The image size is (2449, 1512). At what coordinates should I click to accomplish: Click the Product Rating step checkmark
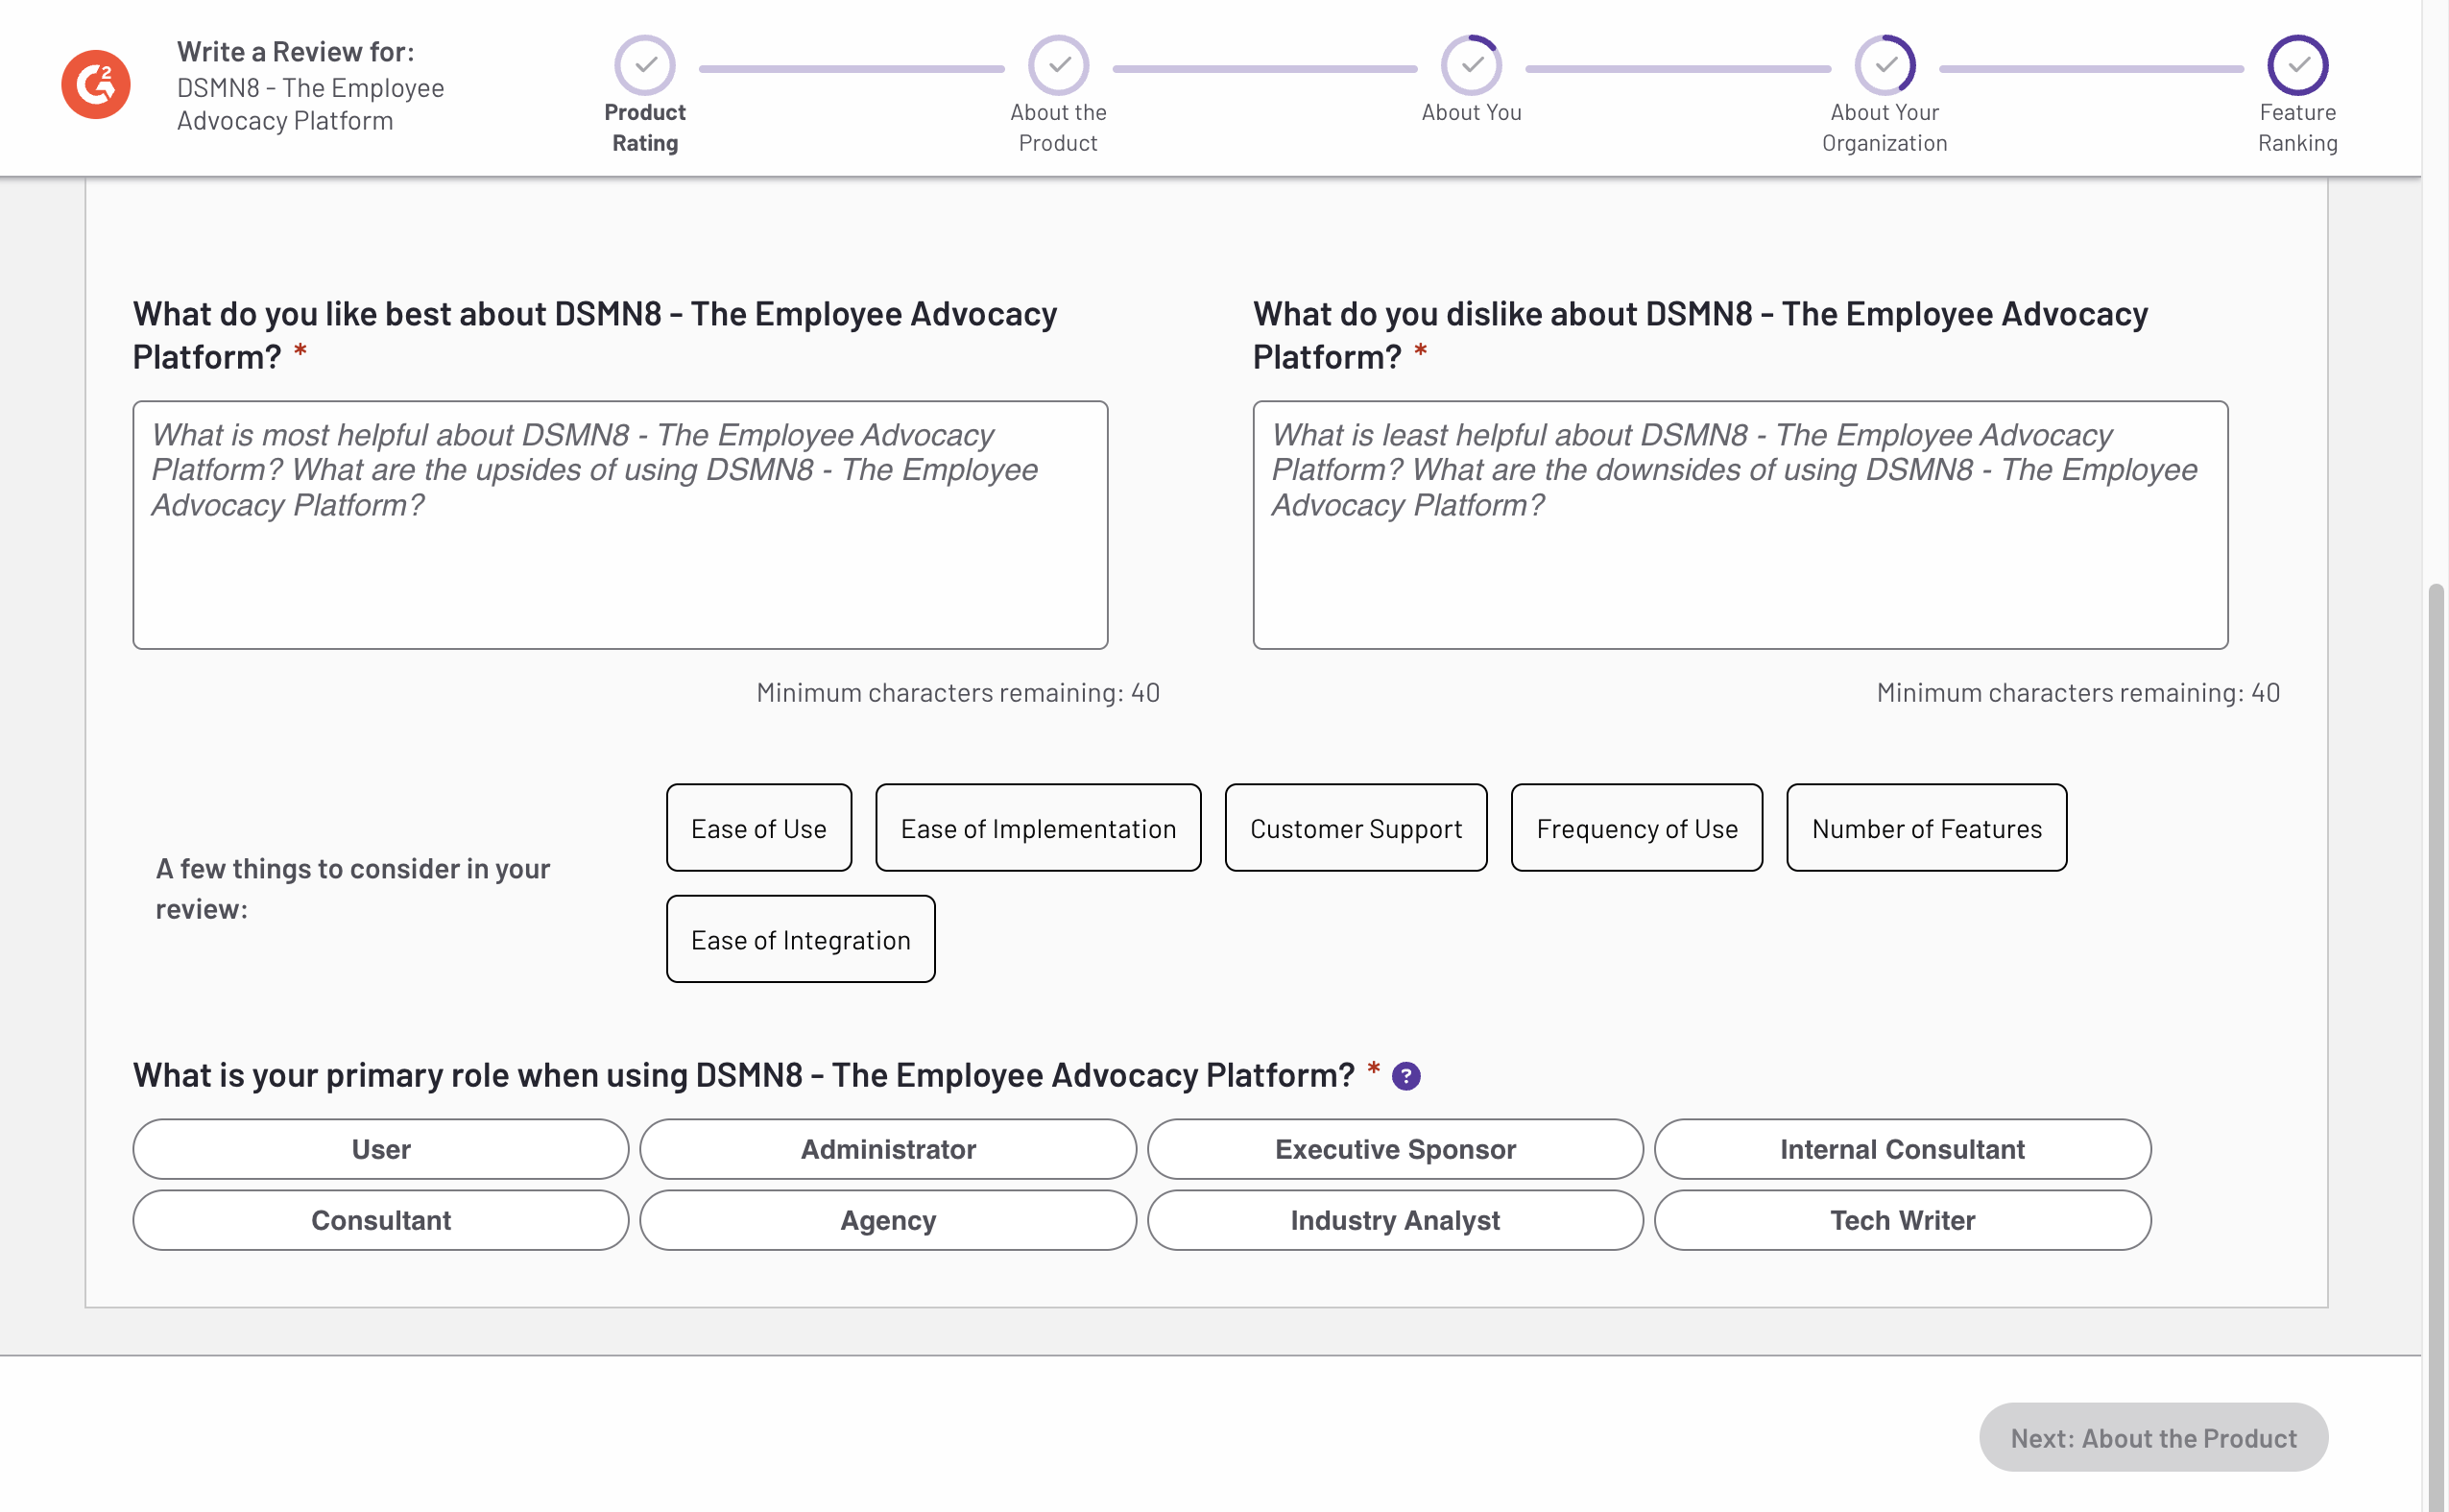645,65
